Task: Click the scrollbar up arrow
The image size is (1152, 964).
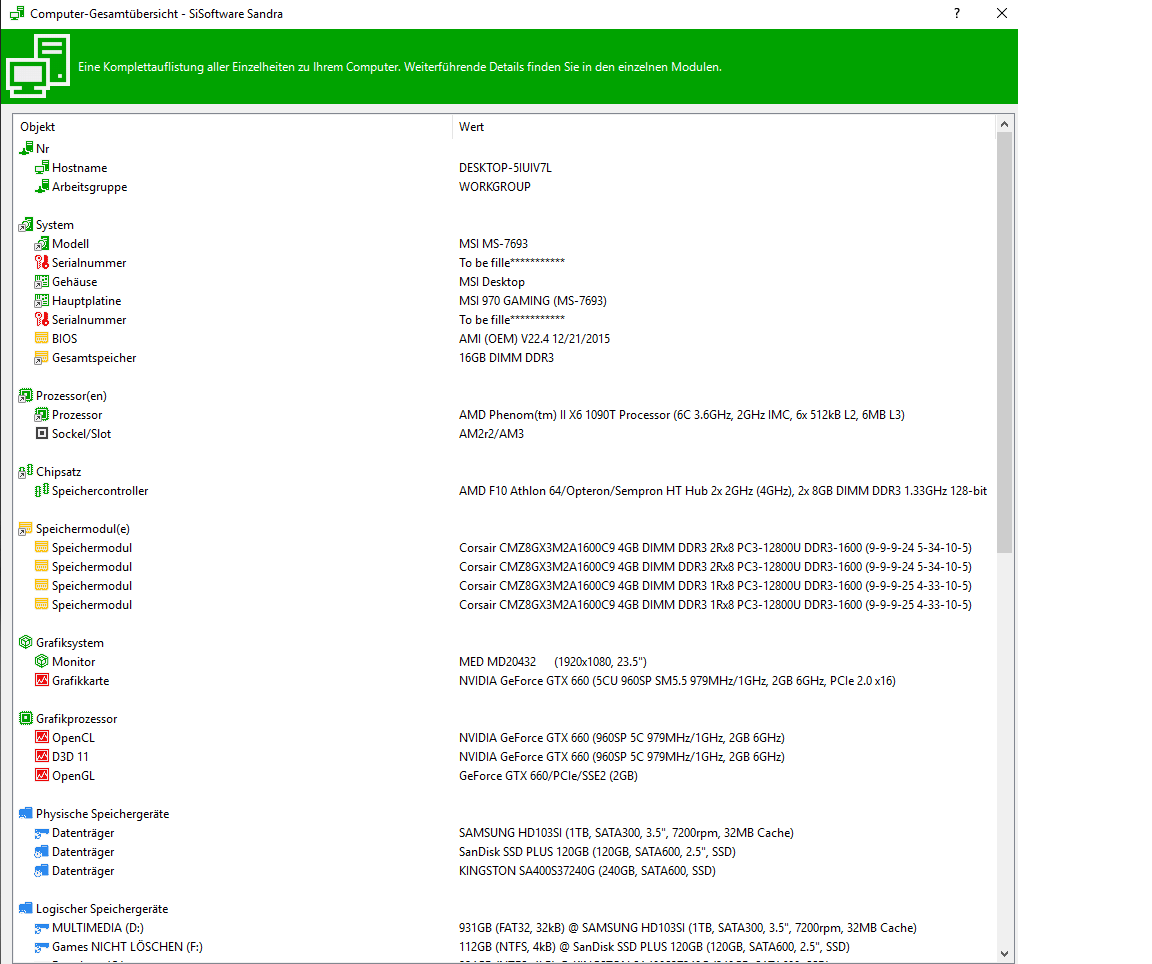Action: point(1004,124)
